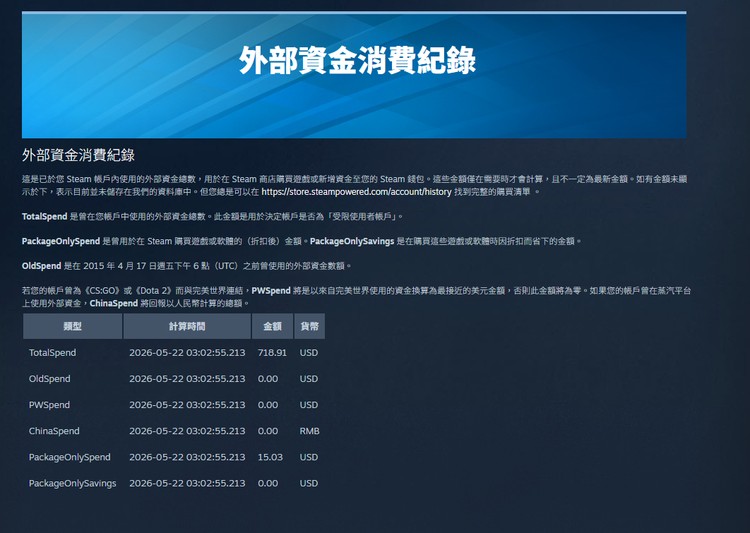Click the 0.00 amount in PWSpend row
750x533 pixels.
(268, 405)
